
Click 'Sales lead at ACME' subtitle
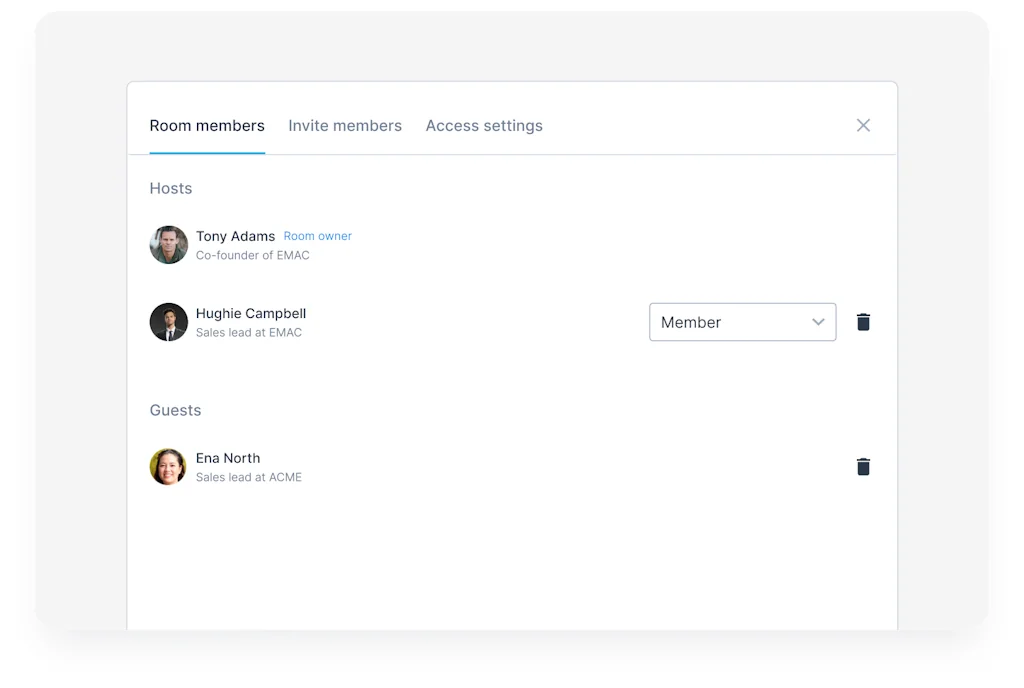[x=249, y=477]
